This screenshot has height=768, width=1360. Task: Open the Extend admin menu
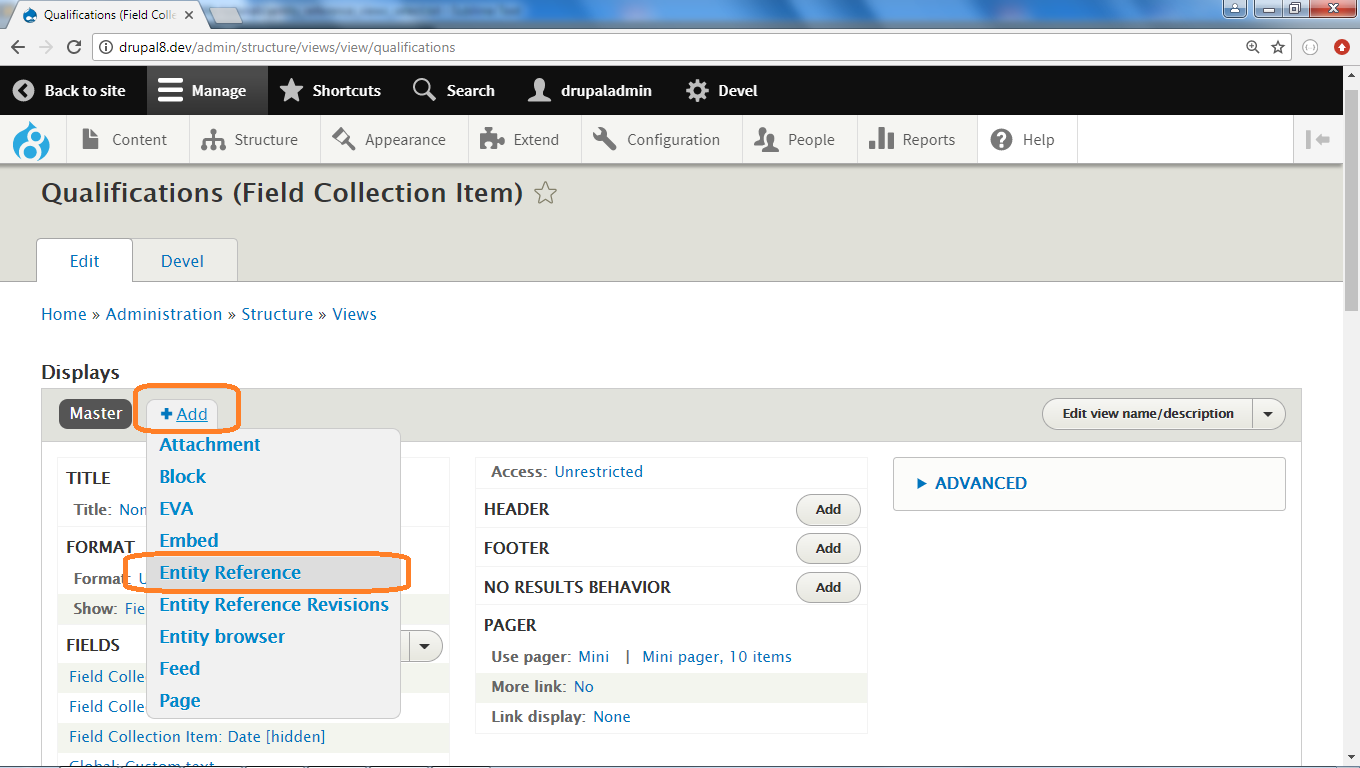pos(524,140)
